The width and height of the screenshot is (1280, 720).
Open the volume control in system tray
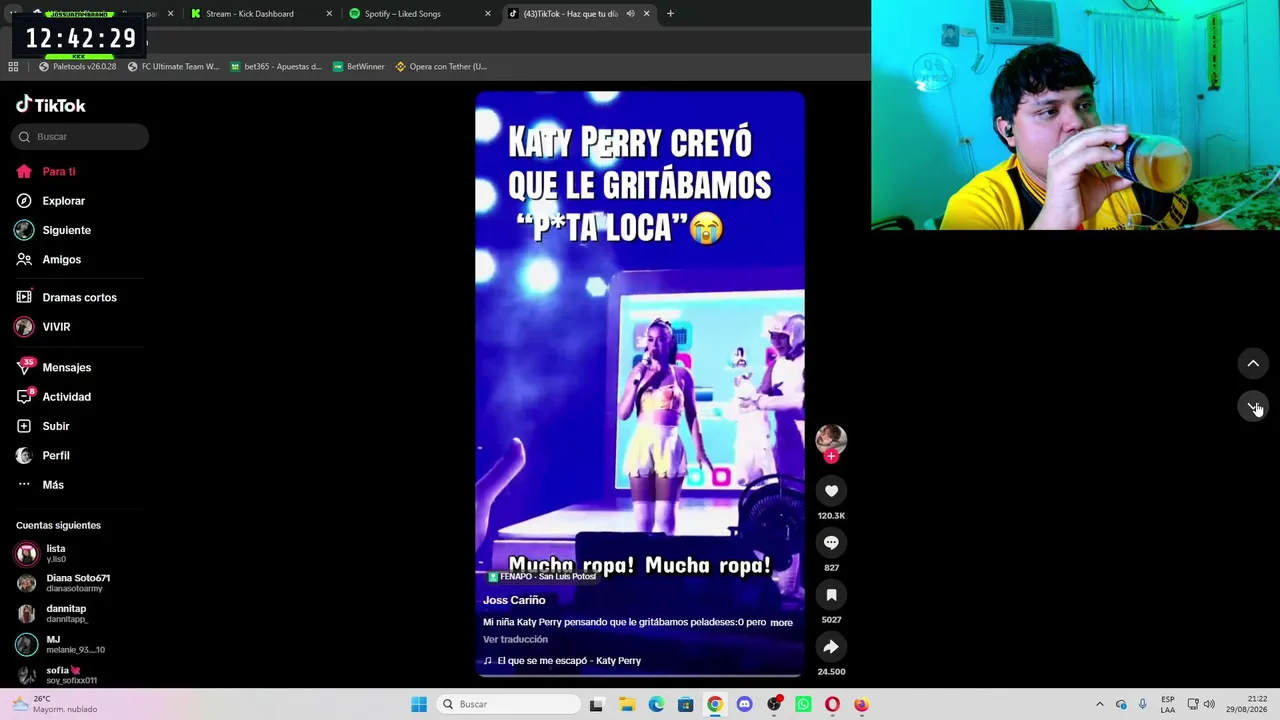pyautogui.click(x=1209, y=704)
